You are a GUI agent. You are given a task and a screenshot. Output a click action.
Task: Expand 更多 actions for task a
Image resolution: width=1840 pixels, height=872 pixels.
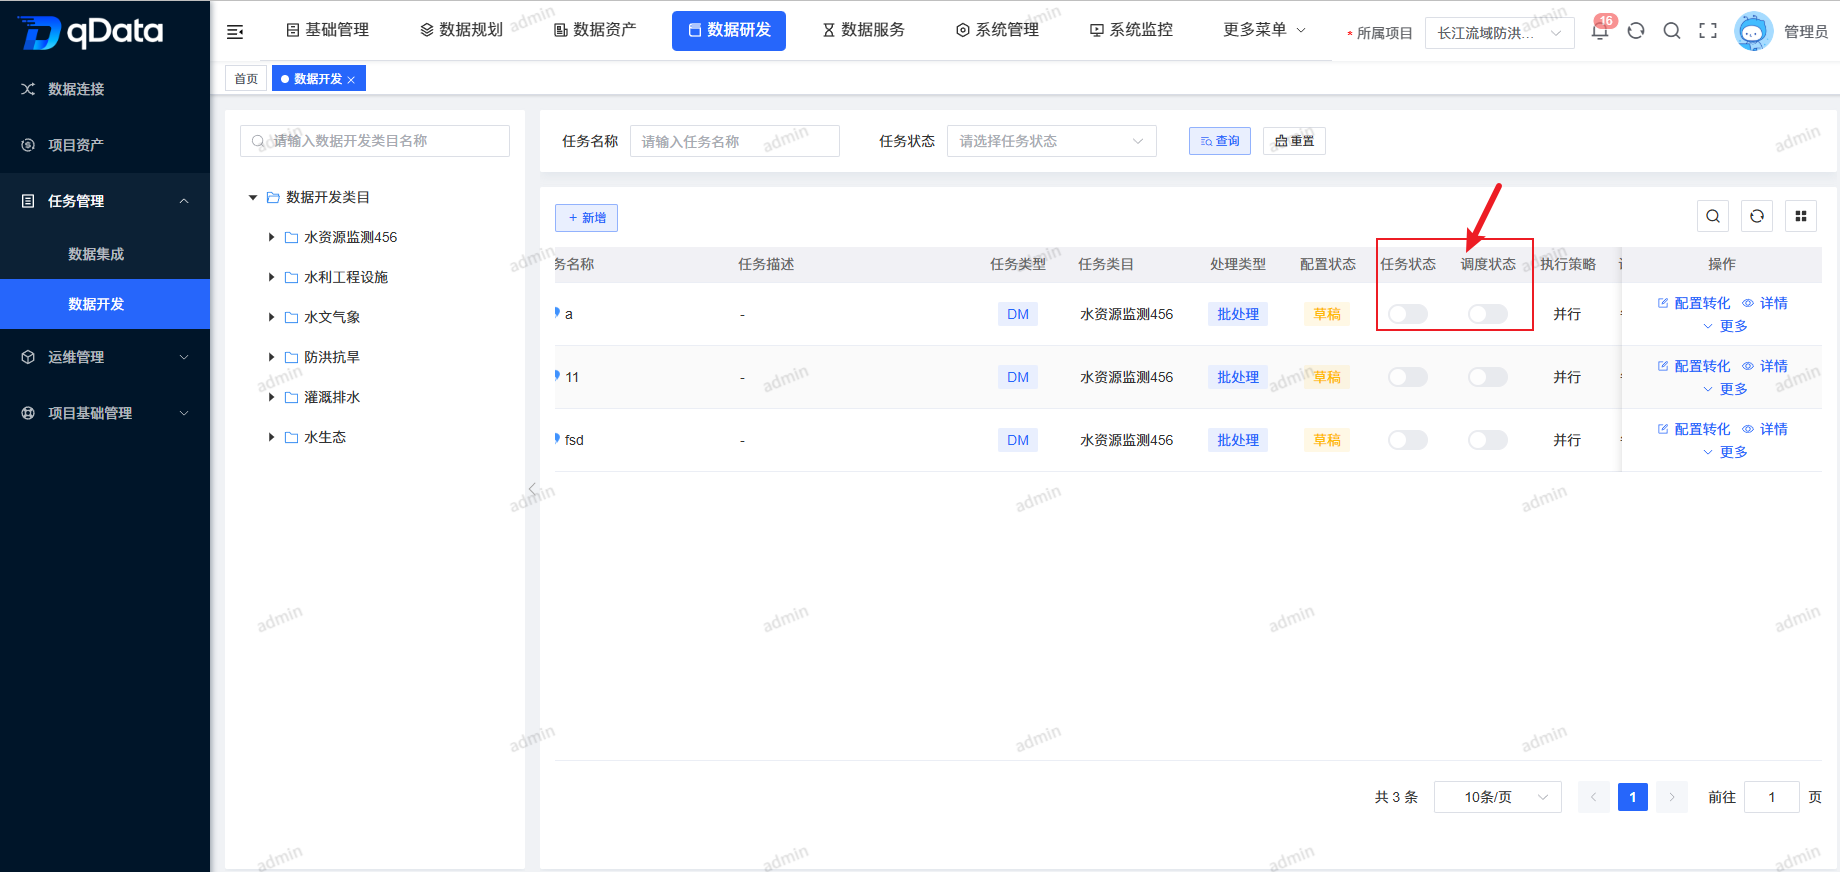tap(1725, 326)
